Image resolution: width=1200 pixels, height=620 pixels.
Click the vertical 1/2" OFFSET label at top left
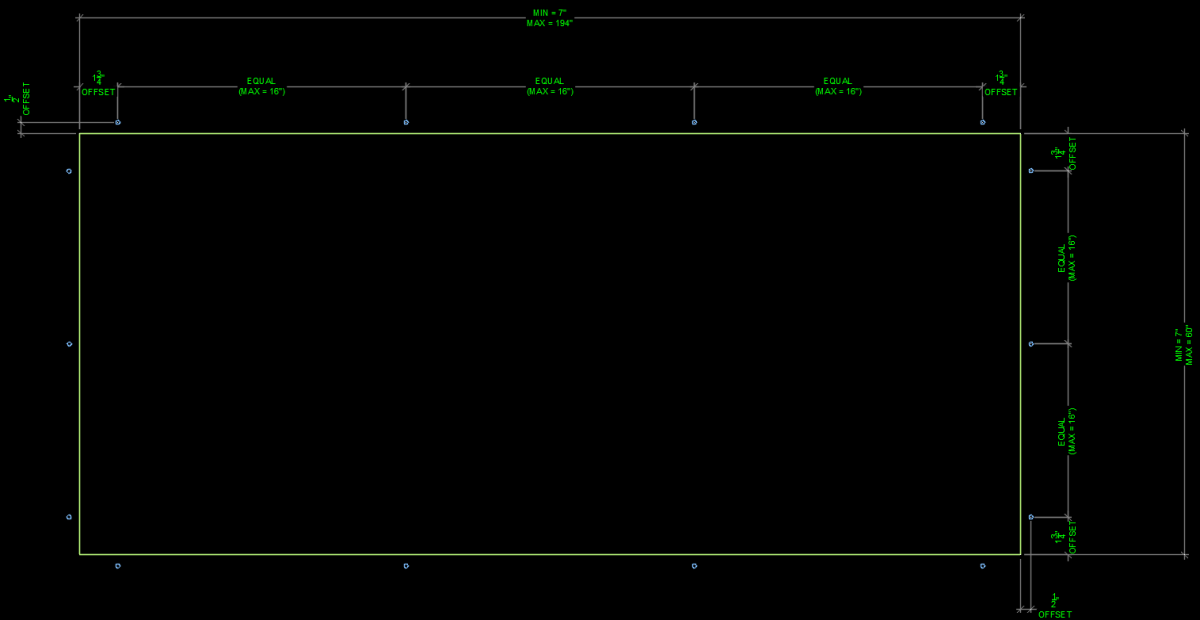pyautogui.click(x=20, y=99)
